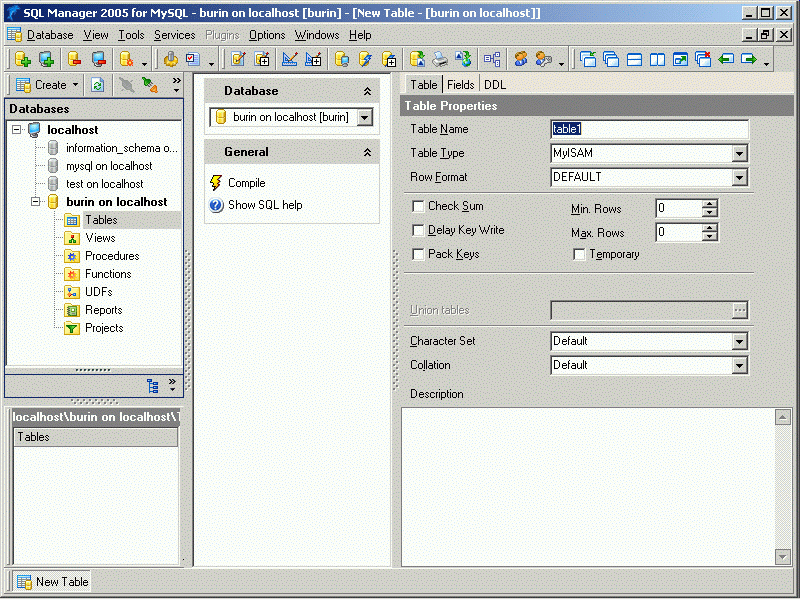Open new Query Builder icon with plus

click(313, 59)
